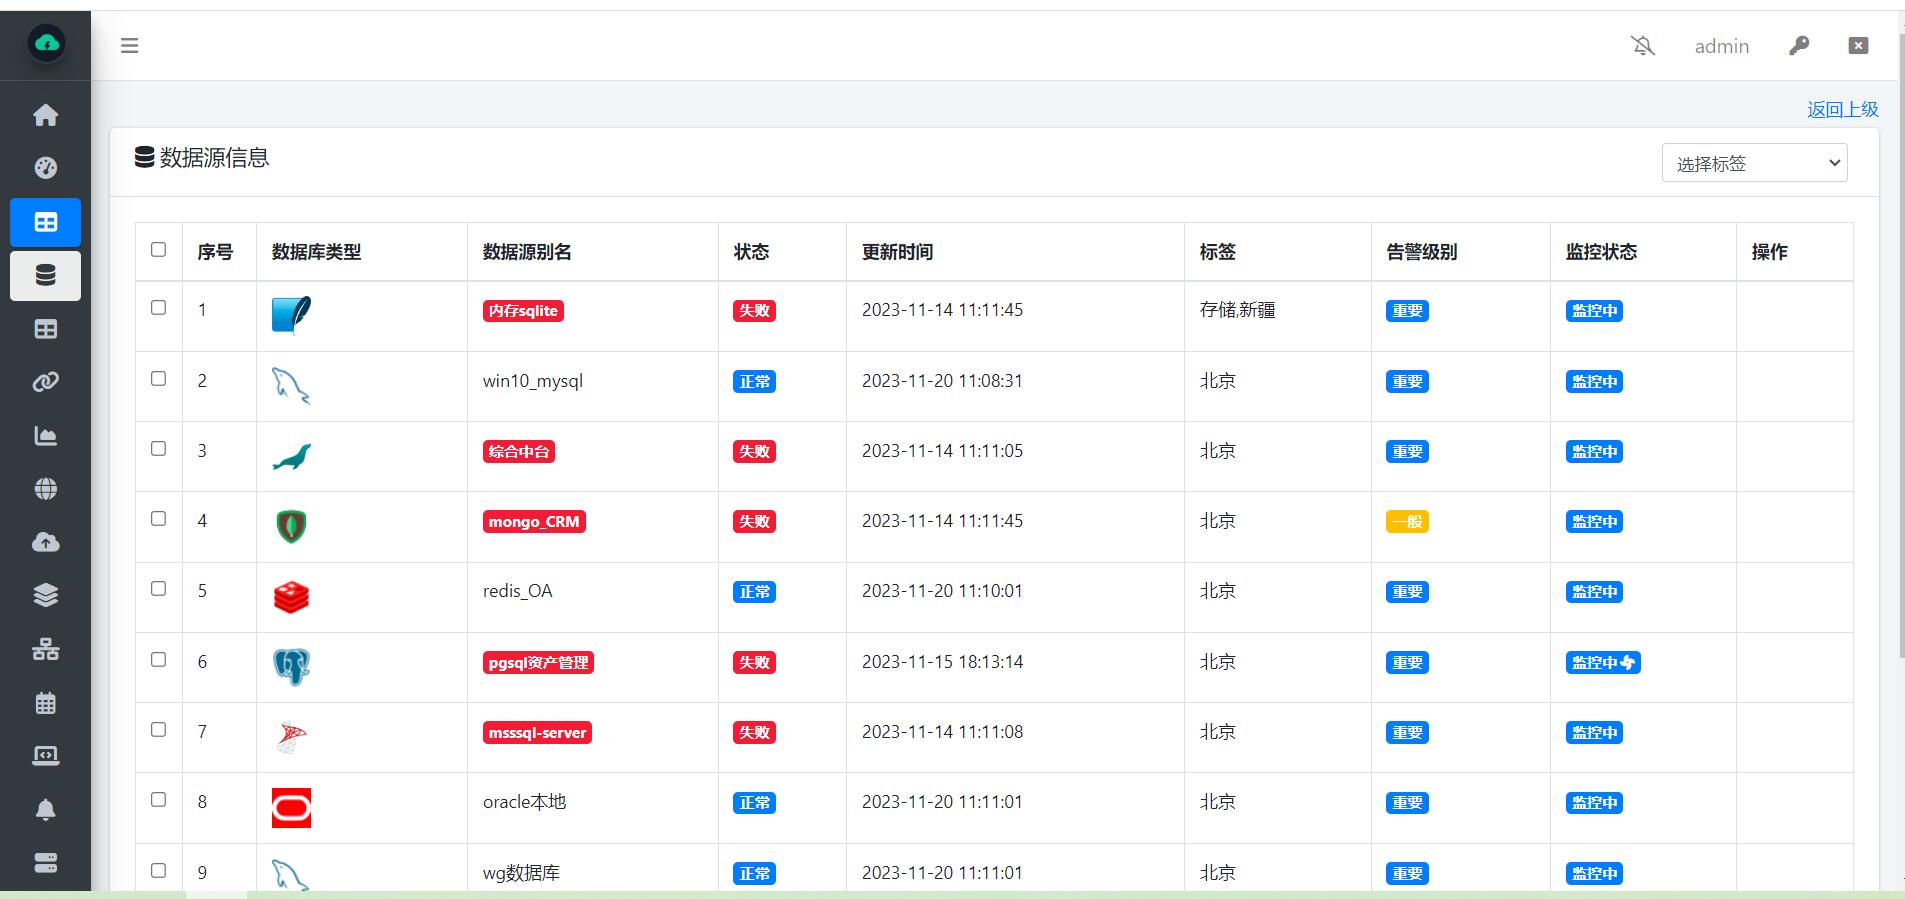Open the 选择标签 dropdown
This screenshot has height=899, width=1905.
[x=1754, y=163]
